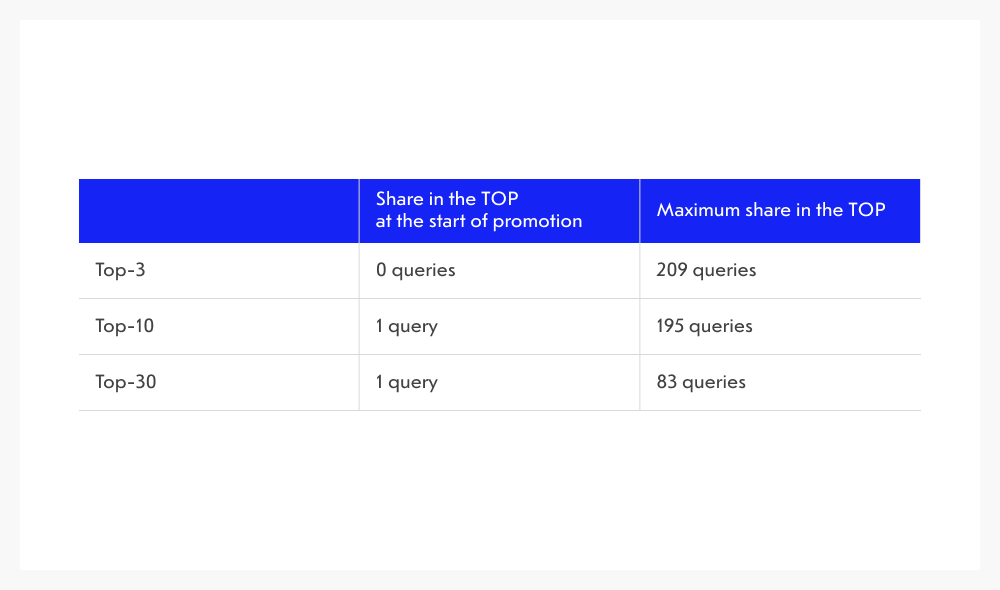The image size is (1000, 590).
Task: Select the Top-3 row label
Action: pyautogui.click(x=121, y=270)
